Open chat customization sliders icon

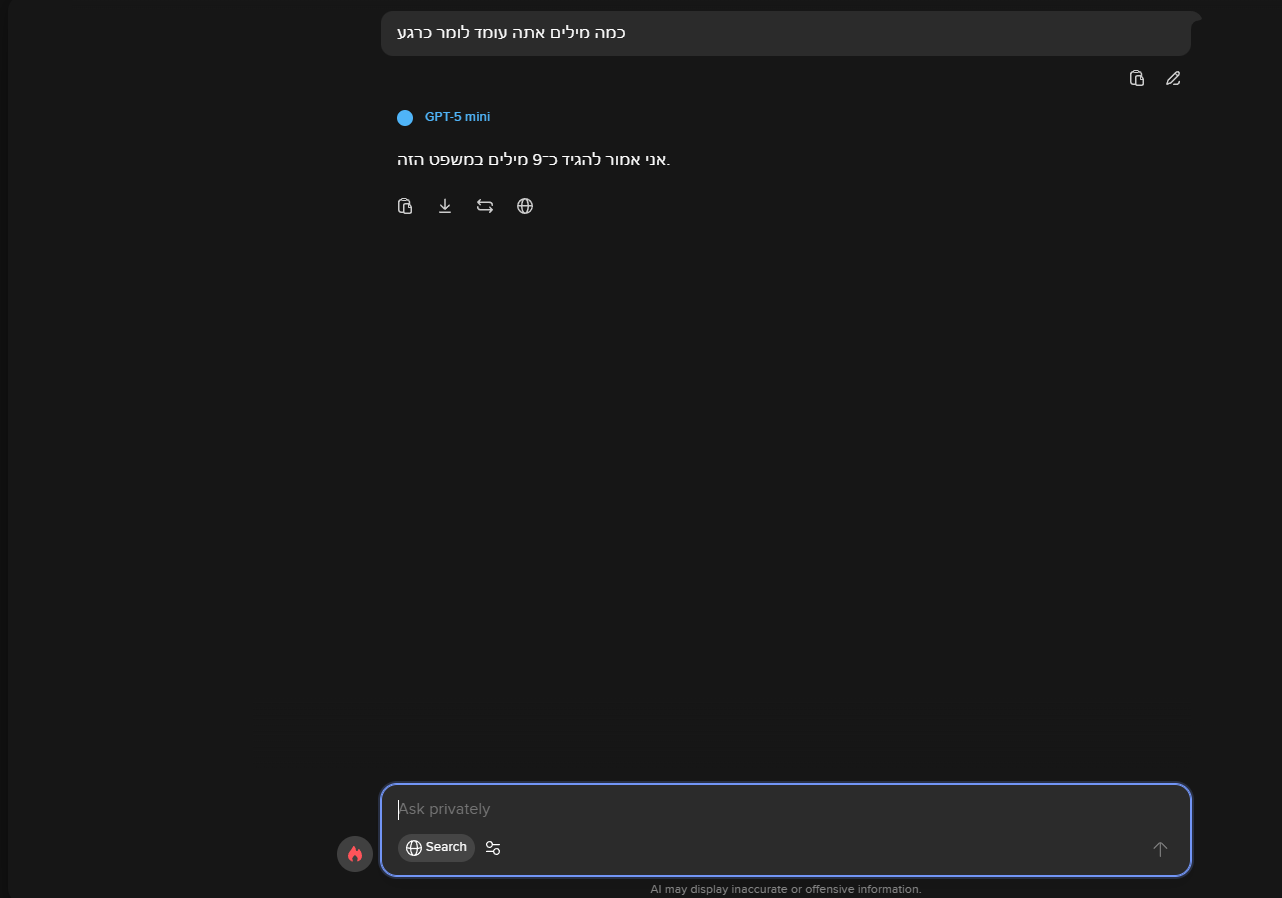tap(493, 848)
